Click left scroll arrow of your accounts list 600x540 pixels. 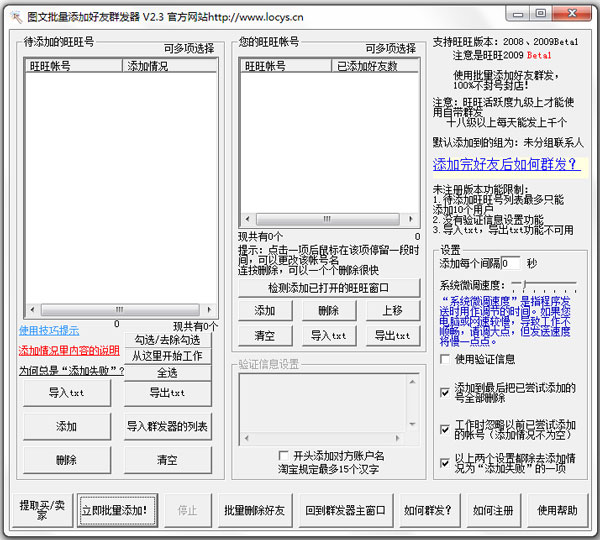[x=247, y=219]
